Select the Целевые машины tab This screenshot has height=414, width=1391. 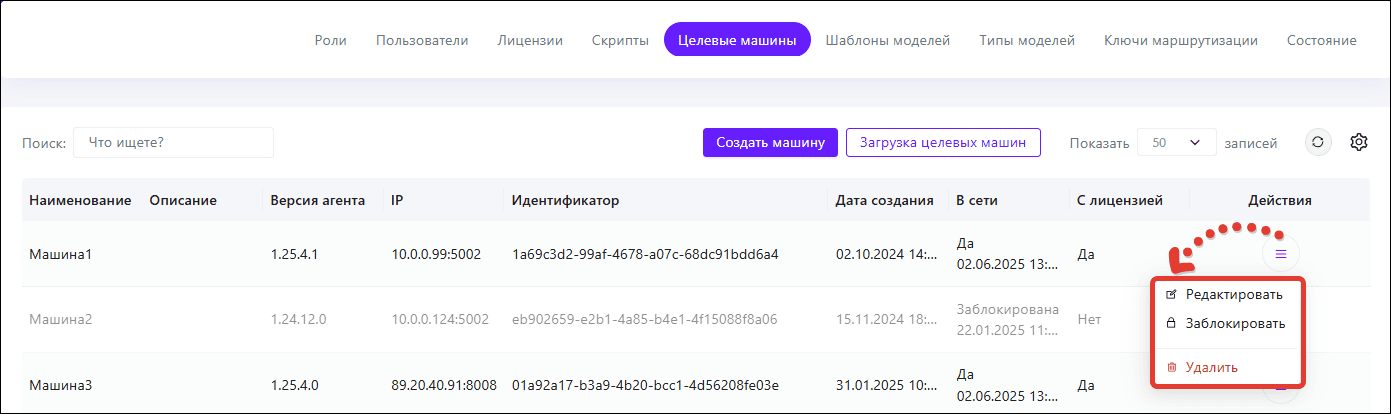737,41
